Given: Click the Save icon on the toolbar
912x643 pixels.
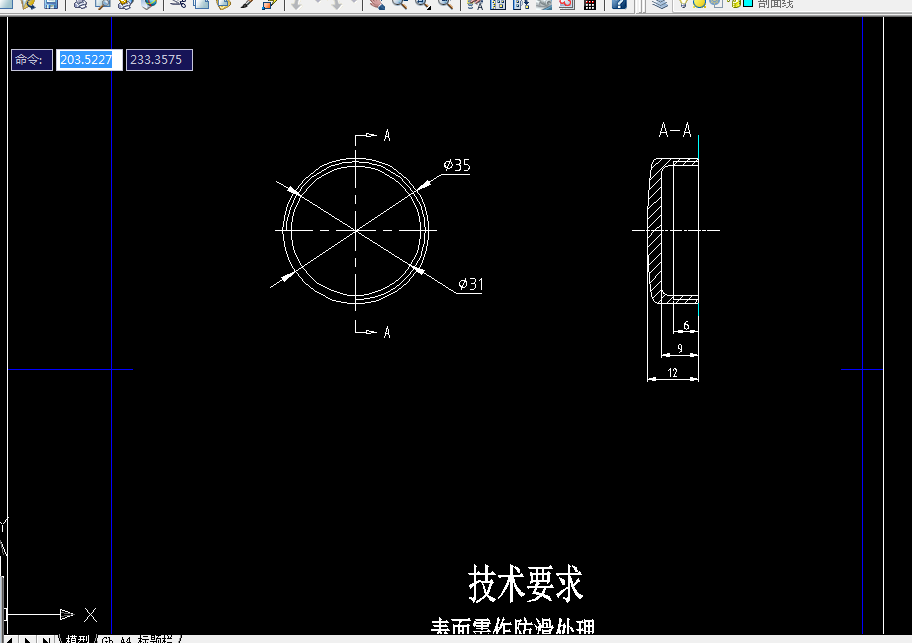Looking at the screenshot, I should coord(50,5).
